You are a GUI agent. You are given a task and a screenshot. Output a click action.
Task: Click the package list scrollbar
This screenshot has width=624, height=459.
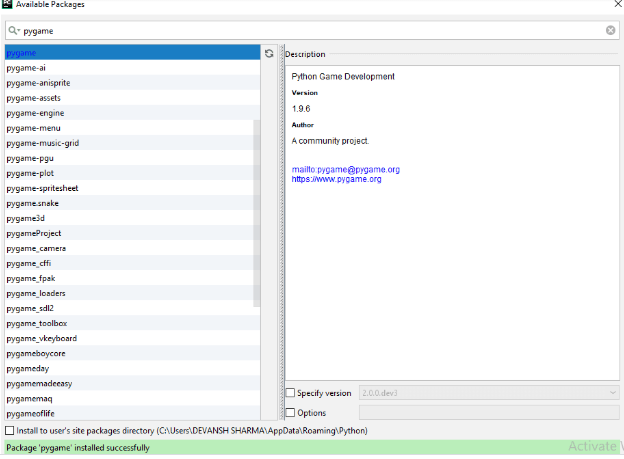(x=257, y=213)
